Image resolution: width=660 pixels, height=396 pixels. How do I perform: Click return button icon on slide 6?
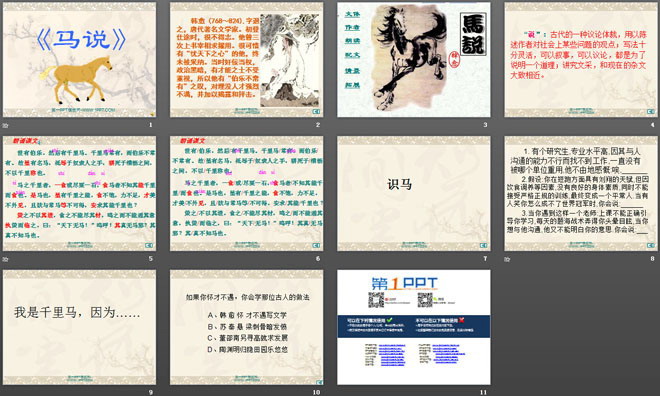click(316, 245)
